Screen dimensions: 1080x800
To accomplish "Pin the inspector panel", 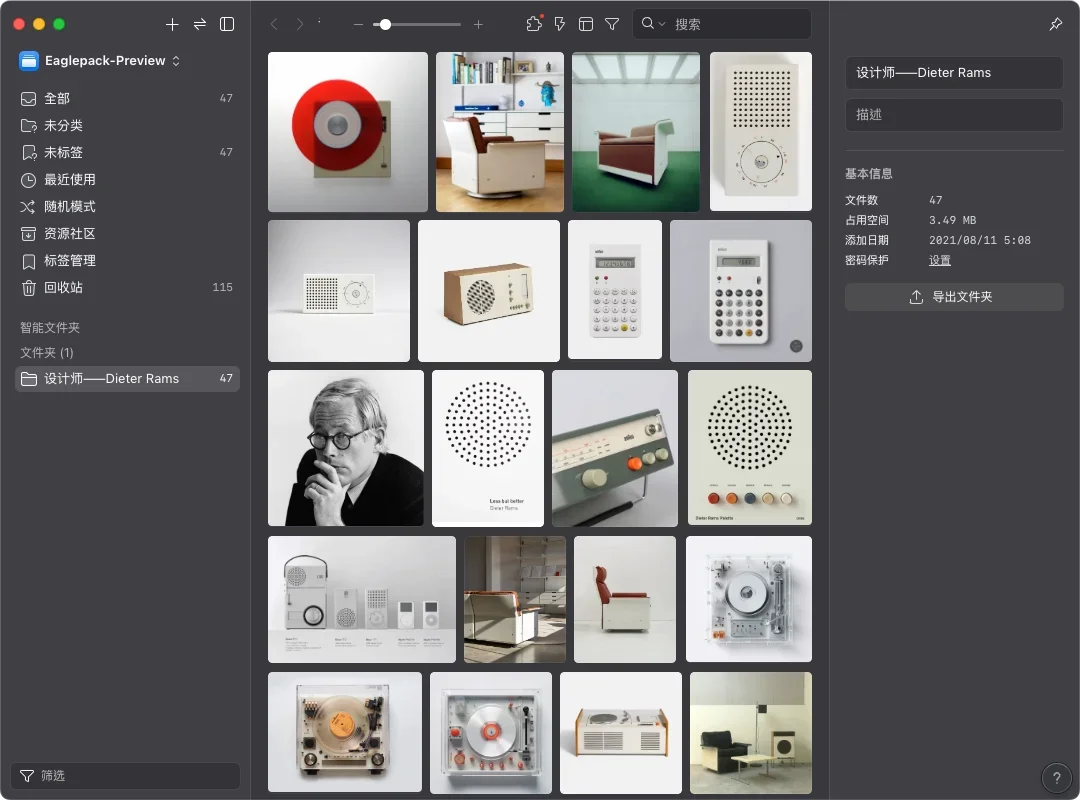I will pos(1056,24).
